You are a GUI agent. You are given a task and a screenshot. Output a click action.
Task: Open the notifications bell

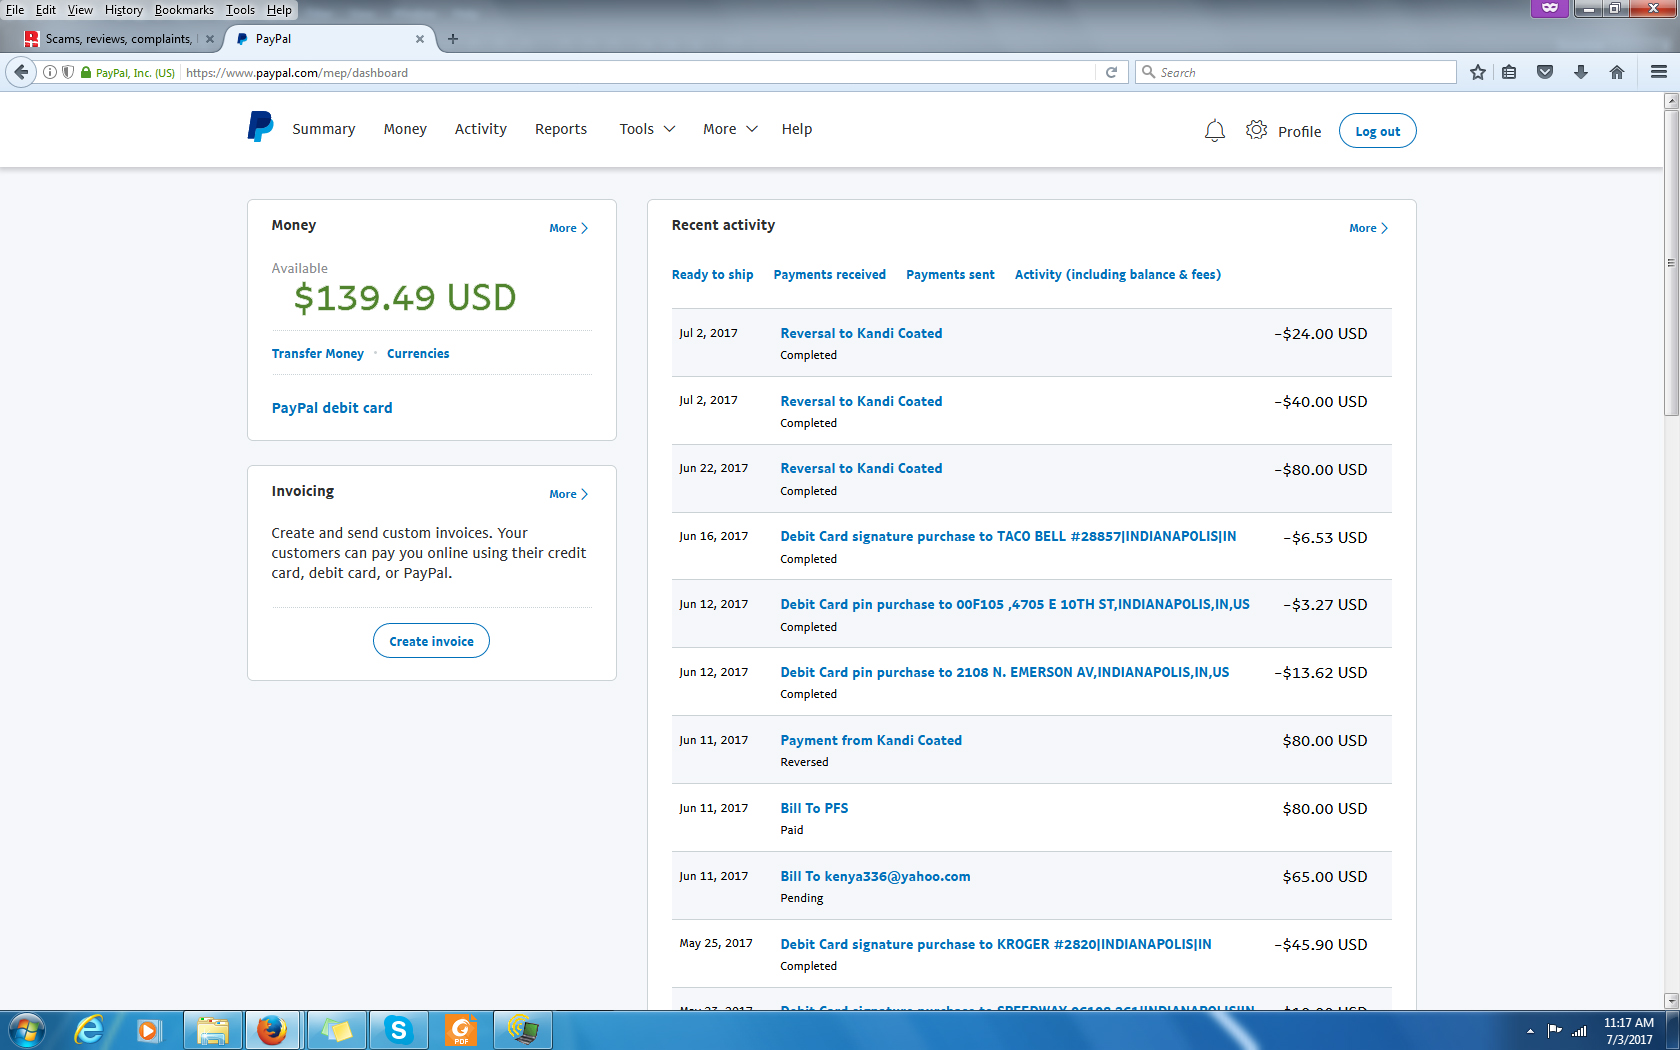point(1214,131)
